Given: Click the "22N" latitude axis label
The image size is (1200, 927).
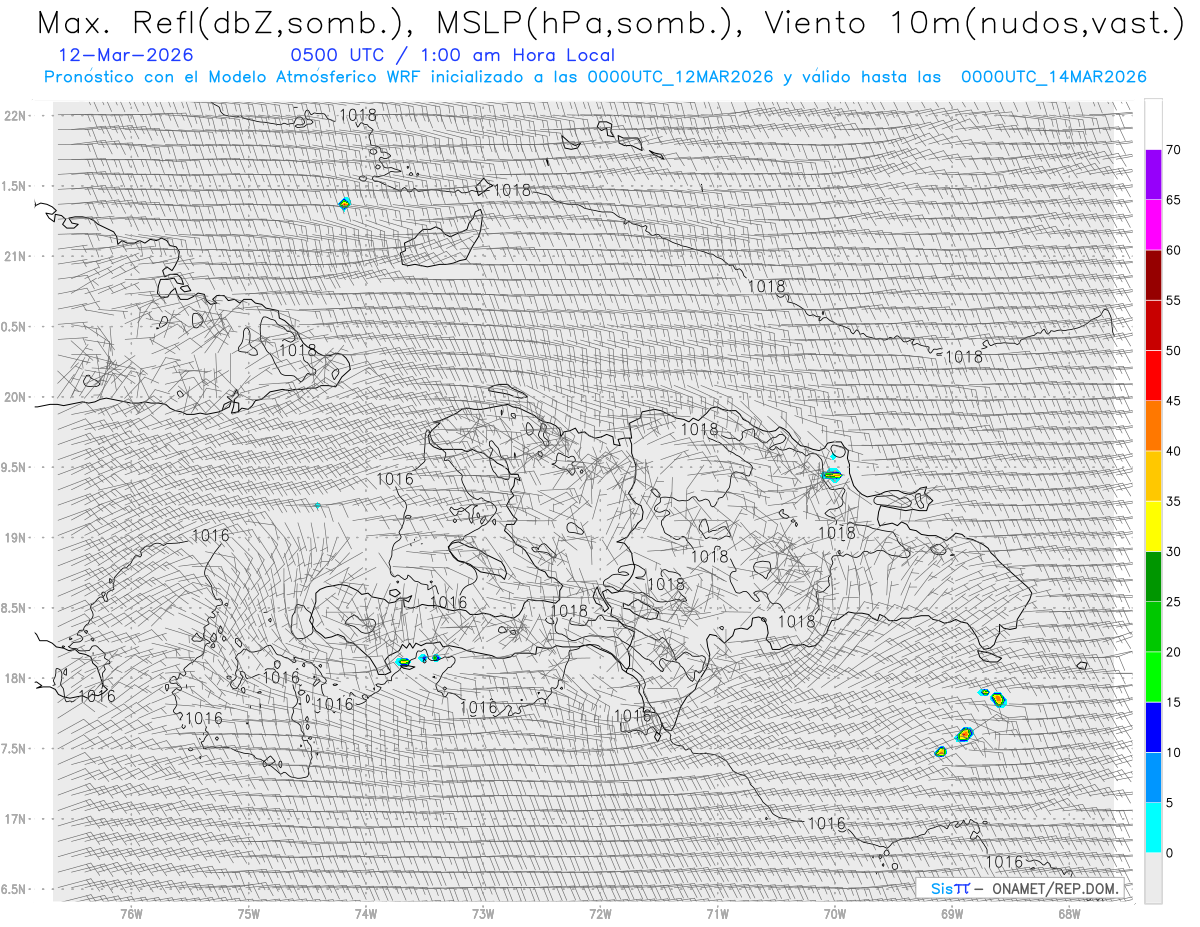Looking at the screenshot, I should click(17, 115).
